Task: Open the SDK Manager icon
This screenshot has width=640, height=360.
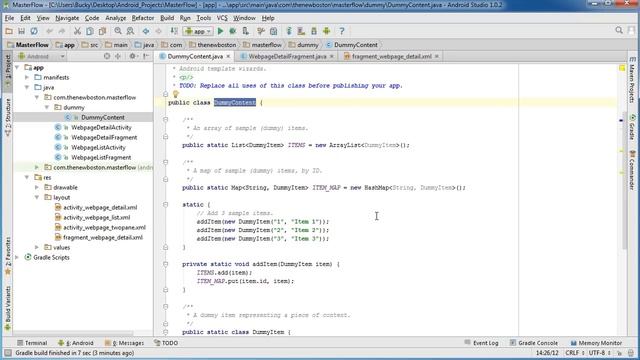Action: (x=314, y=31)
